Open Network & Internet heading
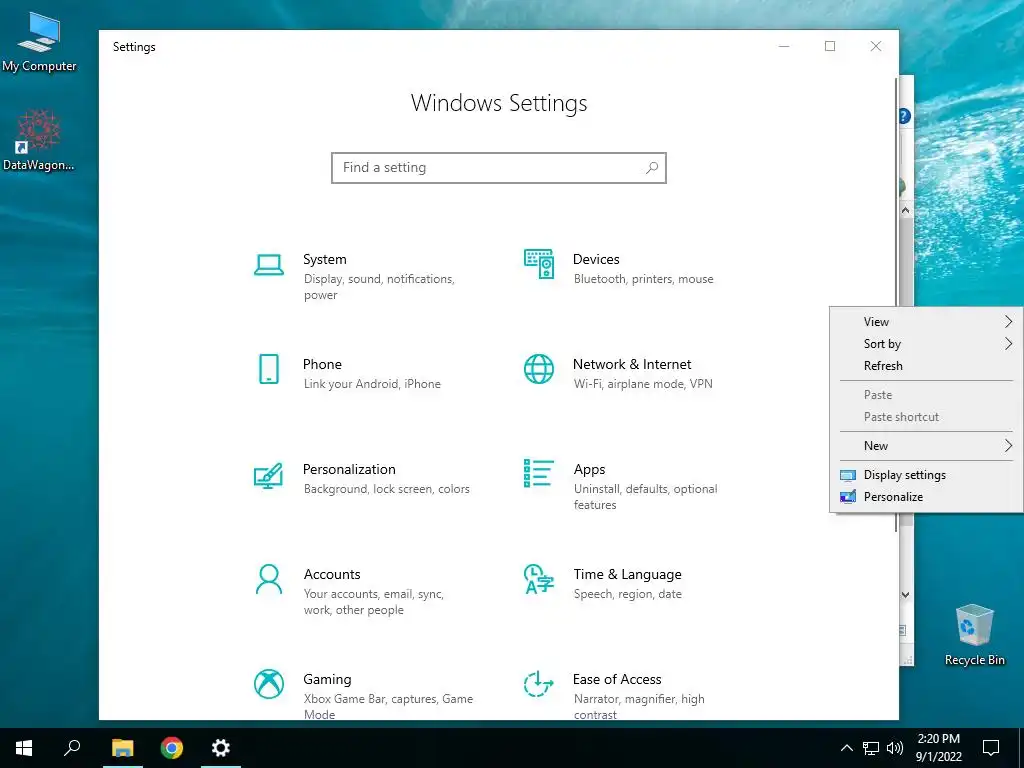The height and width of the screenshot is (768, 1024). click(x=632, y=364)
